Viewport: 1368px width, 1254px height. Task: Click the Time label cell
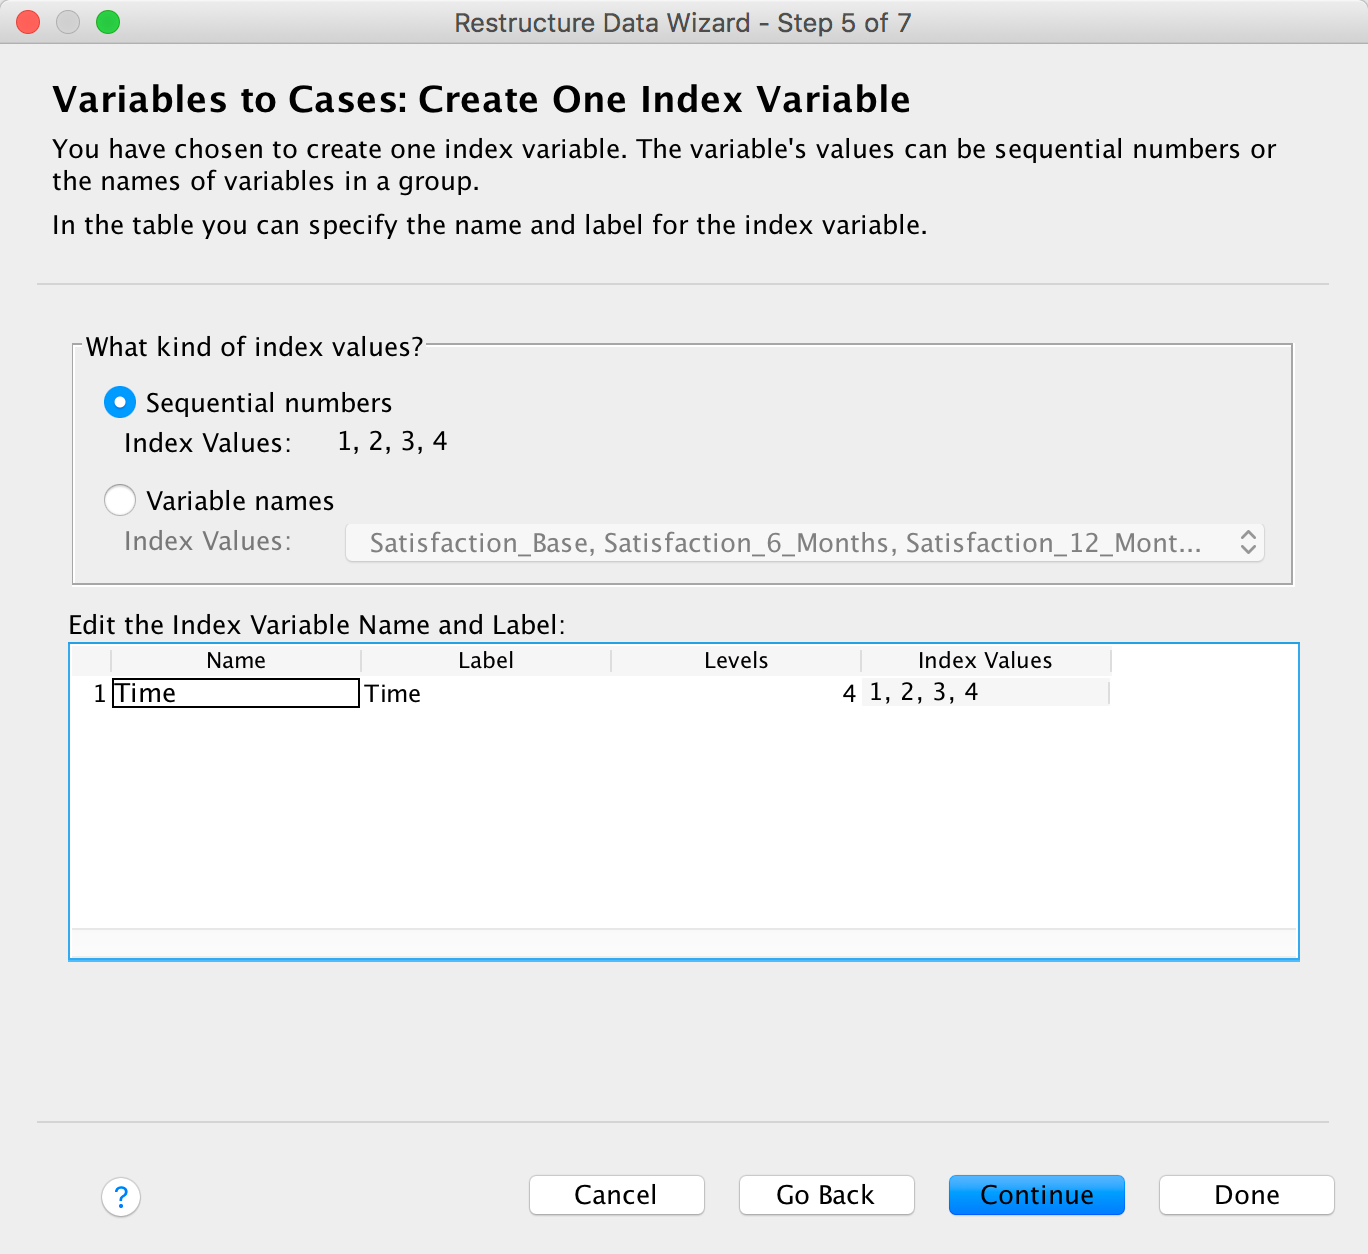pos(486,693)
